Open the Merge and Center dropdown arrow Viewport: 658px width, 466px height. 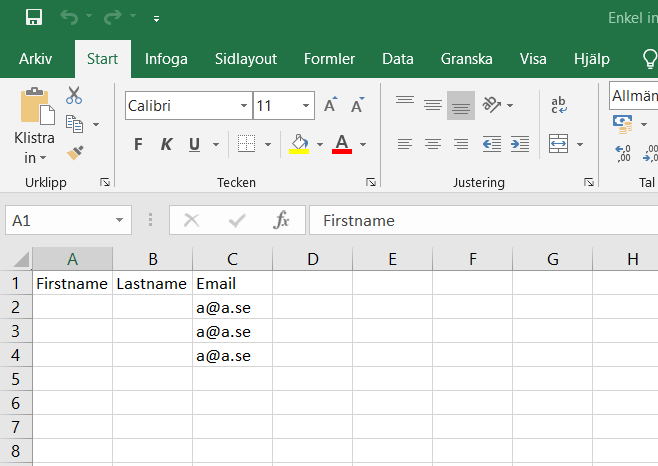pyautogui.click(x=580, y=145)
